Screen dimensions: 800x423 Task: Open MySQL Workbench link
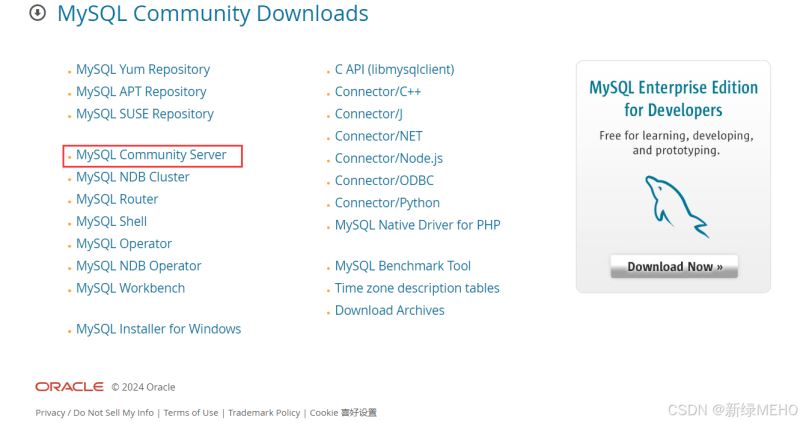click(x=131, y=288)
